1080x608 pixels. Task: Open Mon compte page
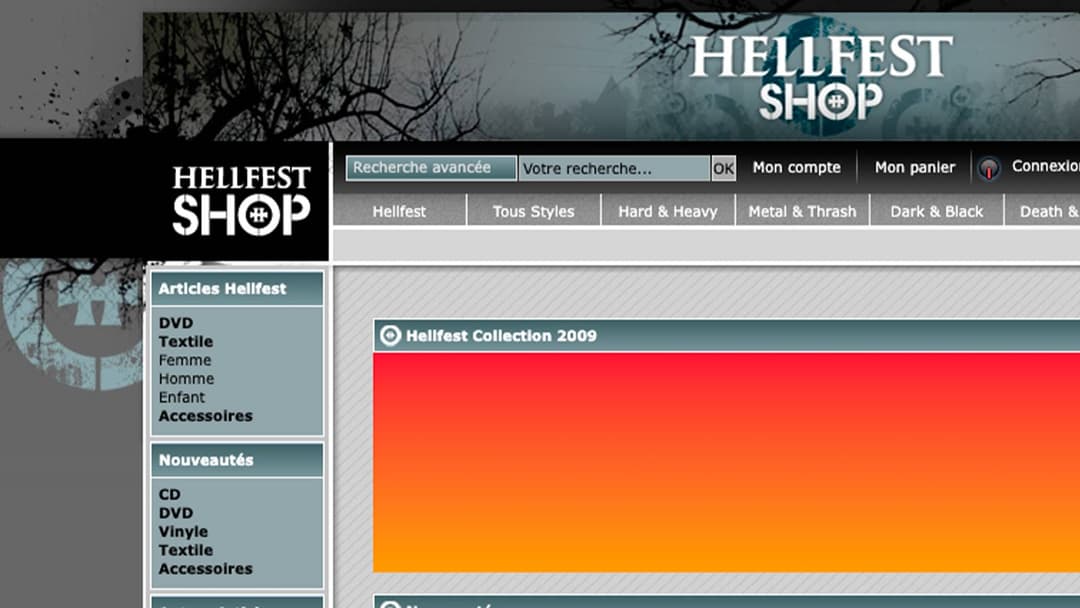(x=796, y=168)
